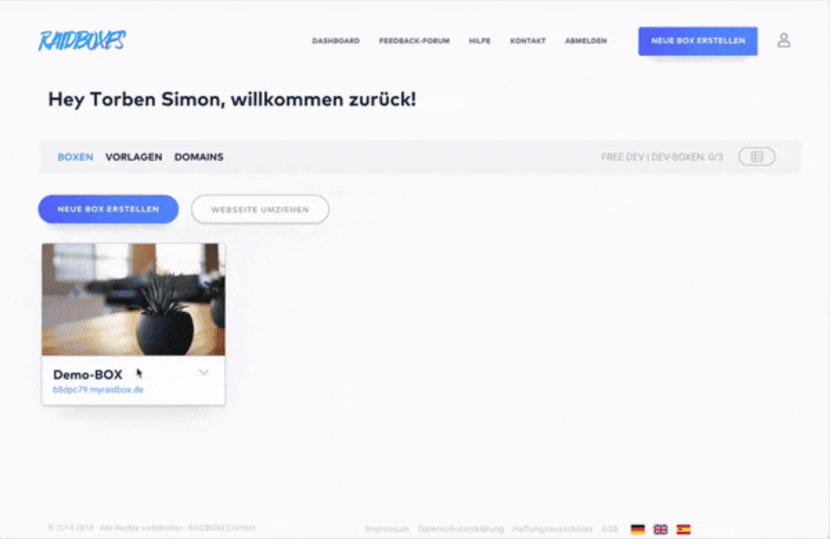This screenshot has width=830, height=539.
Task: Click header Neue Box Erstellen button
Action: (x=698, y=41)
